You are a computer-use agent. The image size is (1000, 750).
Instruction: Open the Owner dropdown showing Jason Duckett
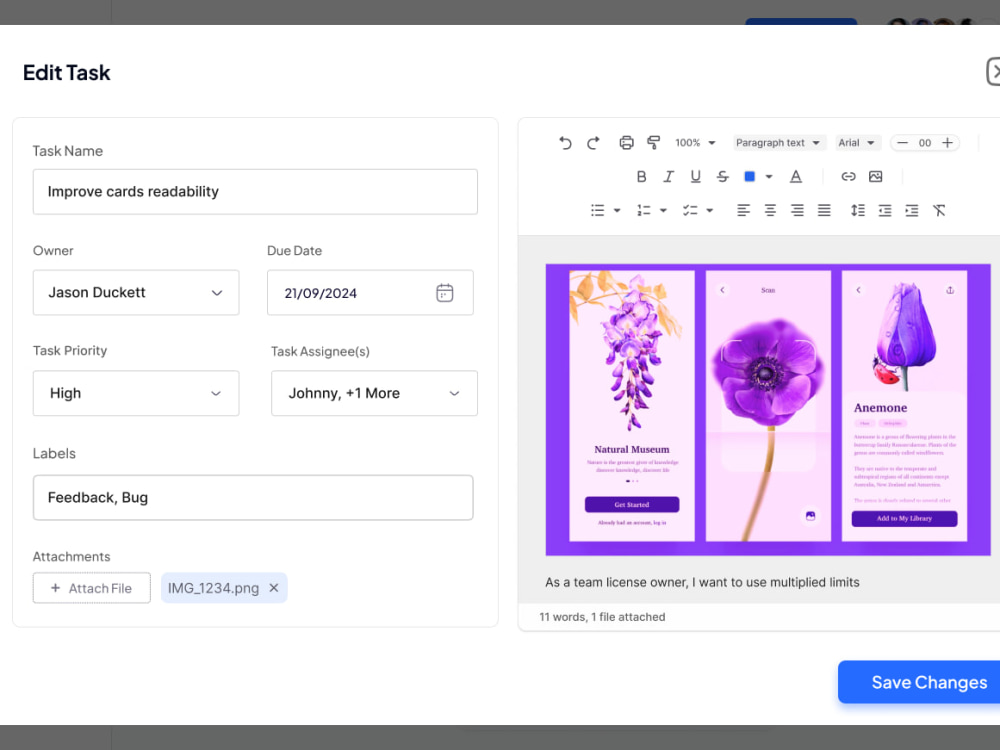pos(136,293)
